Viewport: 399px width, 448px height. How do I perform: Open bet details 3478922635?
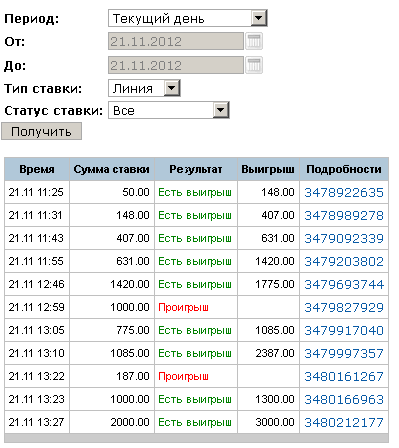click(344, 193)
